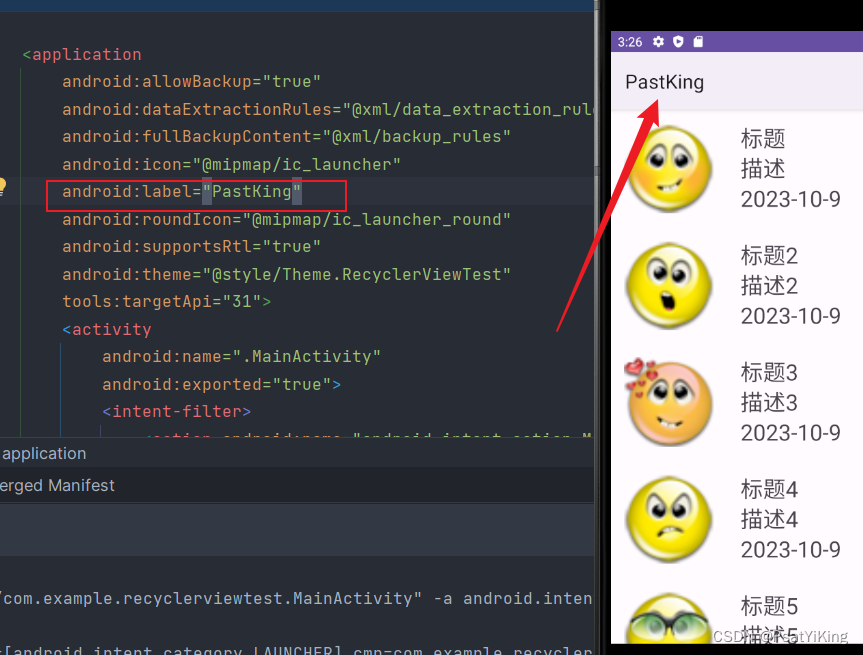Tap the first list item title 标题
This screenshot has width=863, height=655.
point(763,139)
